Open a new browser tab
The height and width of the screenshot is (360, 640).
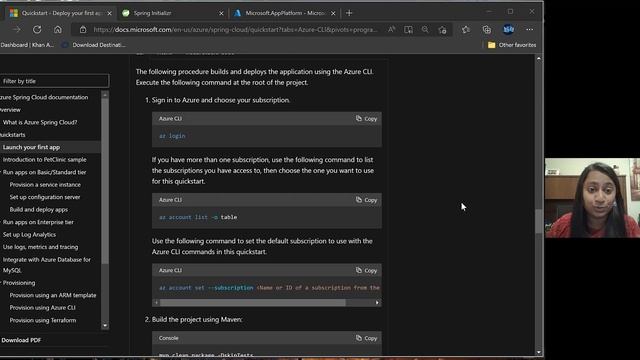tap(349, 13)
